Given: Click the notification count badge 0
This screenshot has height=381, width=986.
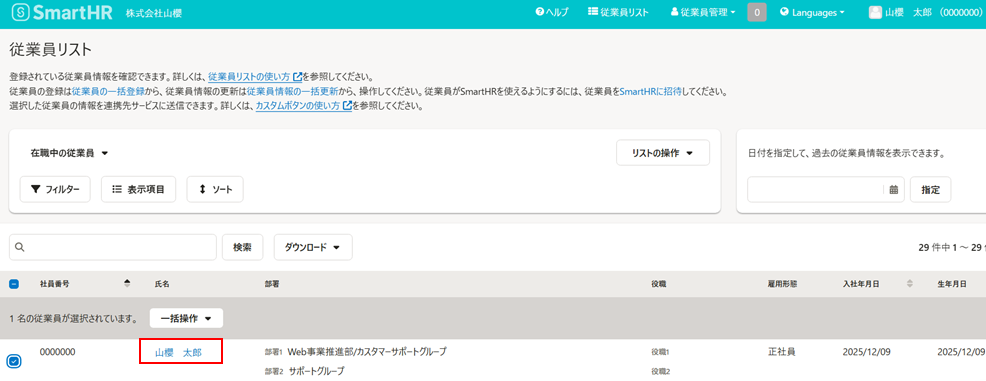Looking at the screenshot, I should coord(756,13).
